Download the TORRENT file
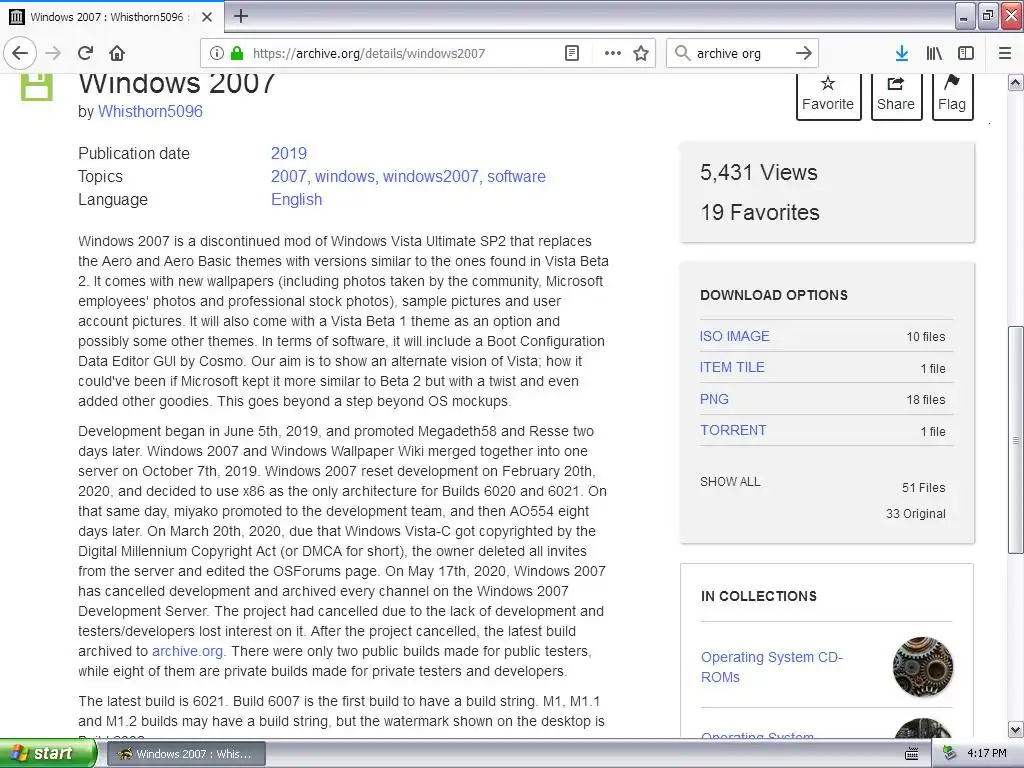Image resolution: width=1024 pixels, height=768 pixels. click(733, 430)
